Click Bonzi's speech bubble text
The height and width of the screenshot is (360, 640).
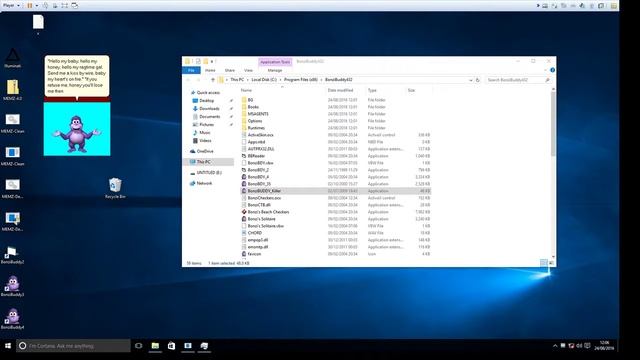point(76,76)
